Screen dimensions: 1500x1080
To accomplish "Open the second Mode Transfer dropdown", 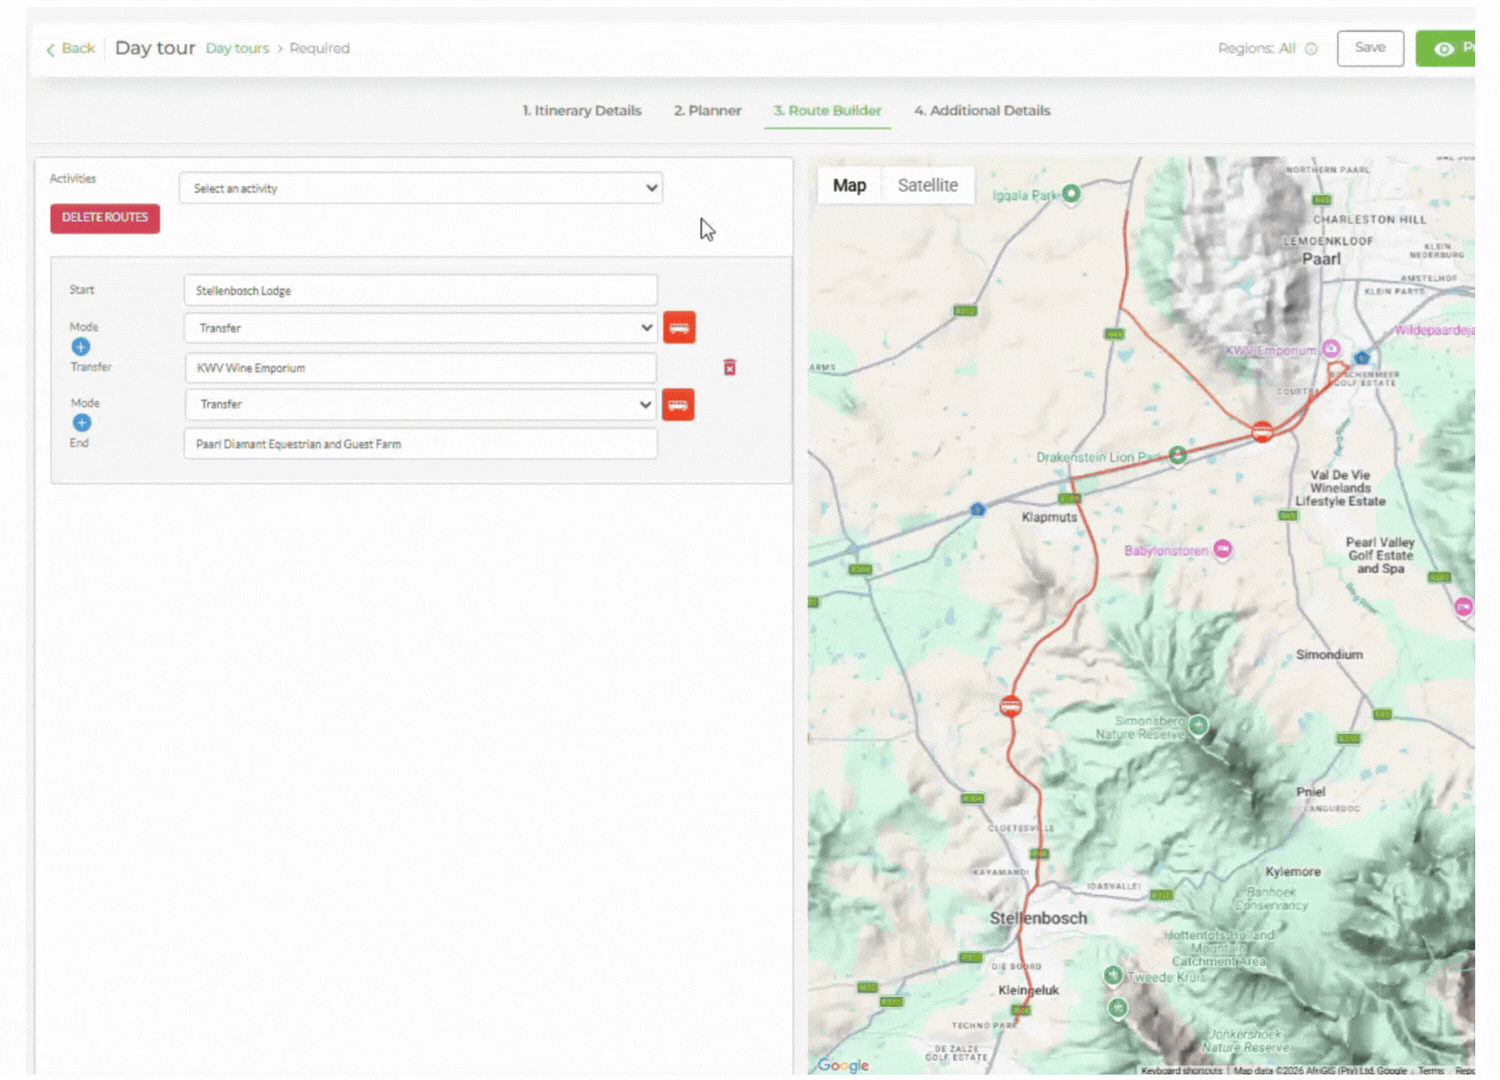I will pyautogui.click(x=421, y=404).
